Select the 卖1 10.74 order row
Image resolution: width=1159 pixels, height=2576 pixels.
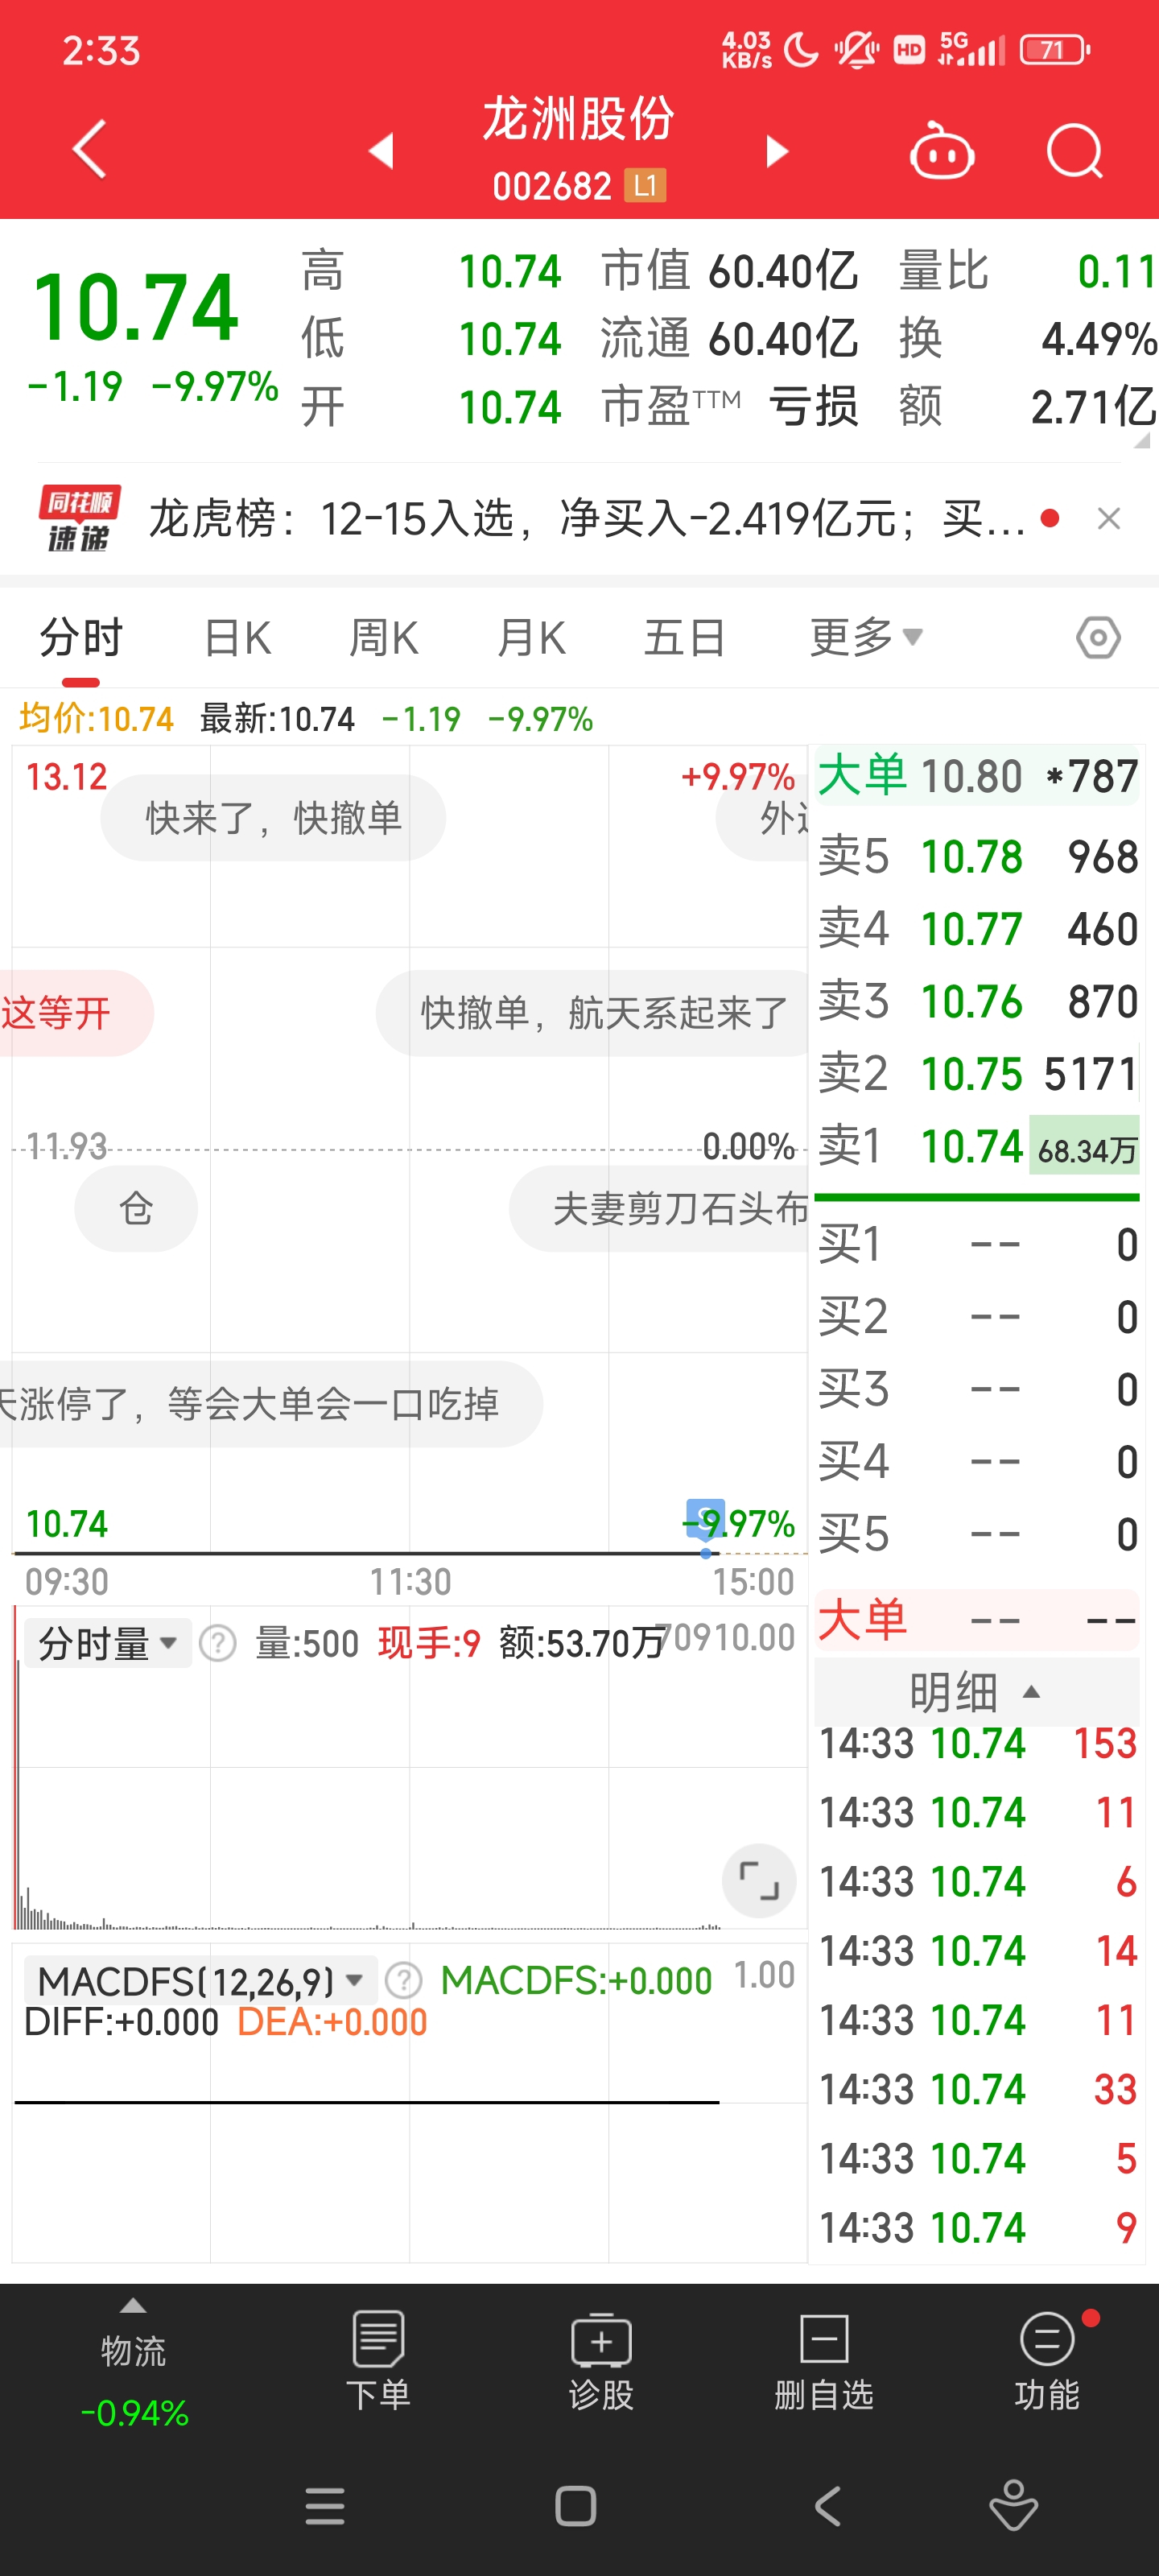click(x=977, y=1146)
